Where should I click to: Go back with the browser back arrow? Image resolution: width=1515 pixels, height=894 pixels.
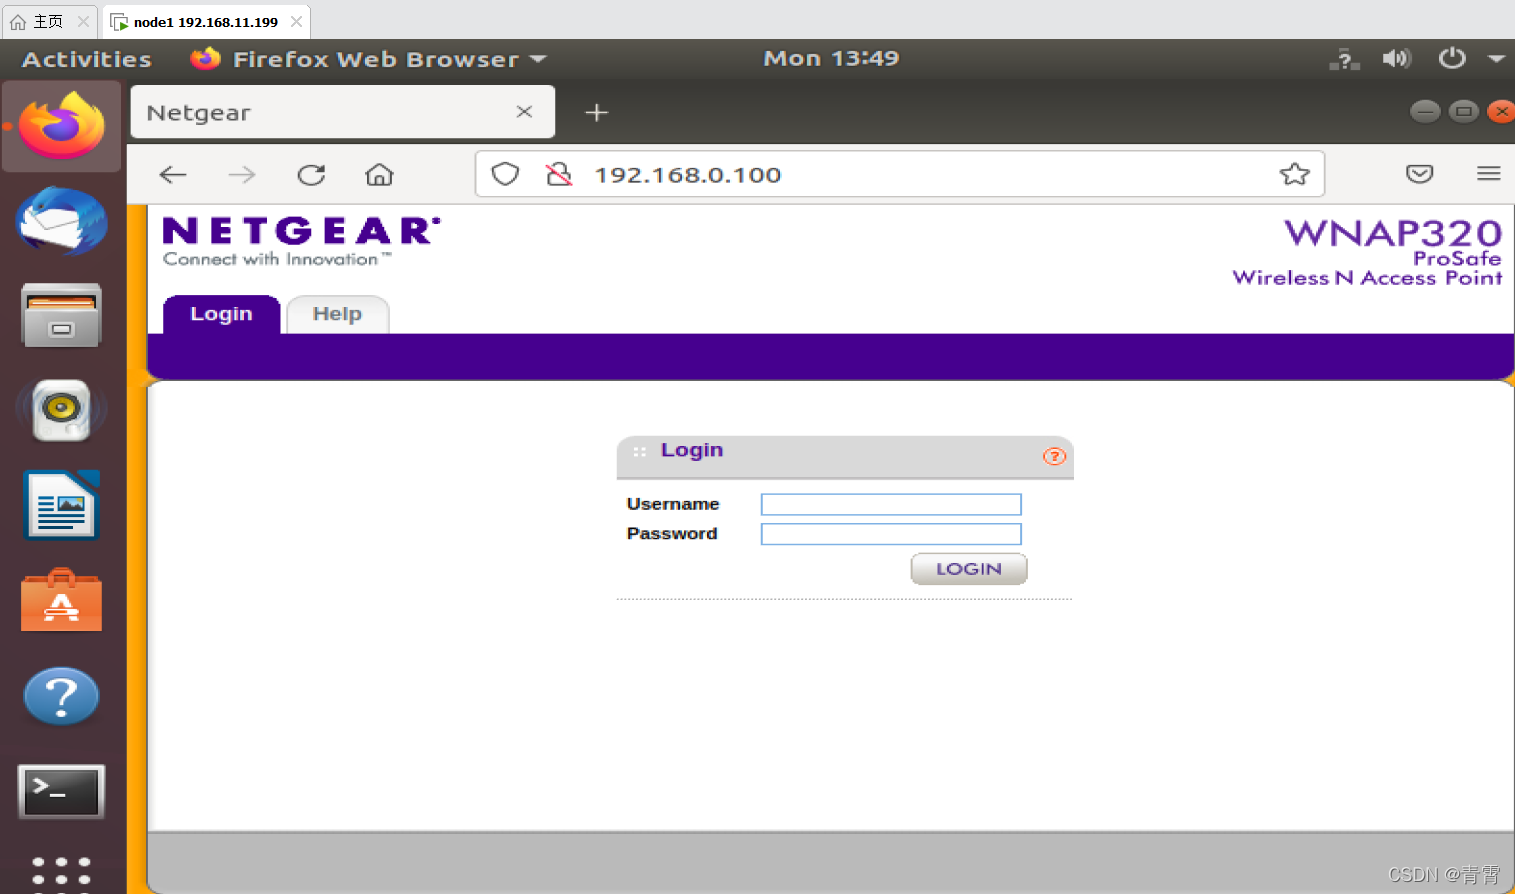click(173, 175)
